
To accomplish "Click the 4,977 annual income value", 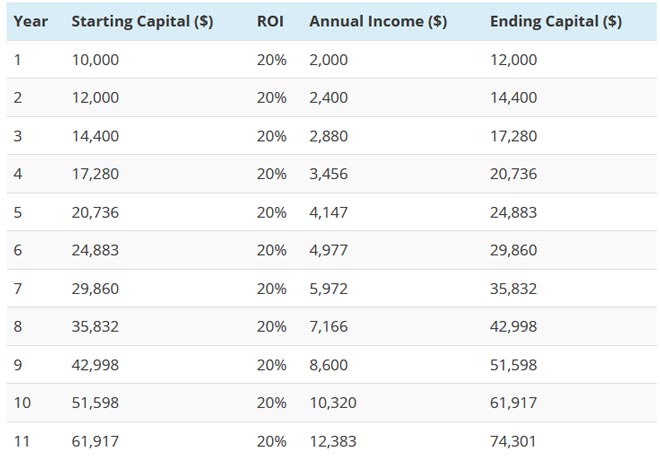I will [x=329, y=250].
